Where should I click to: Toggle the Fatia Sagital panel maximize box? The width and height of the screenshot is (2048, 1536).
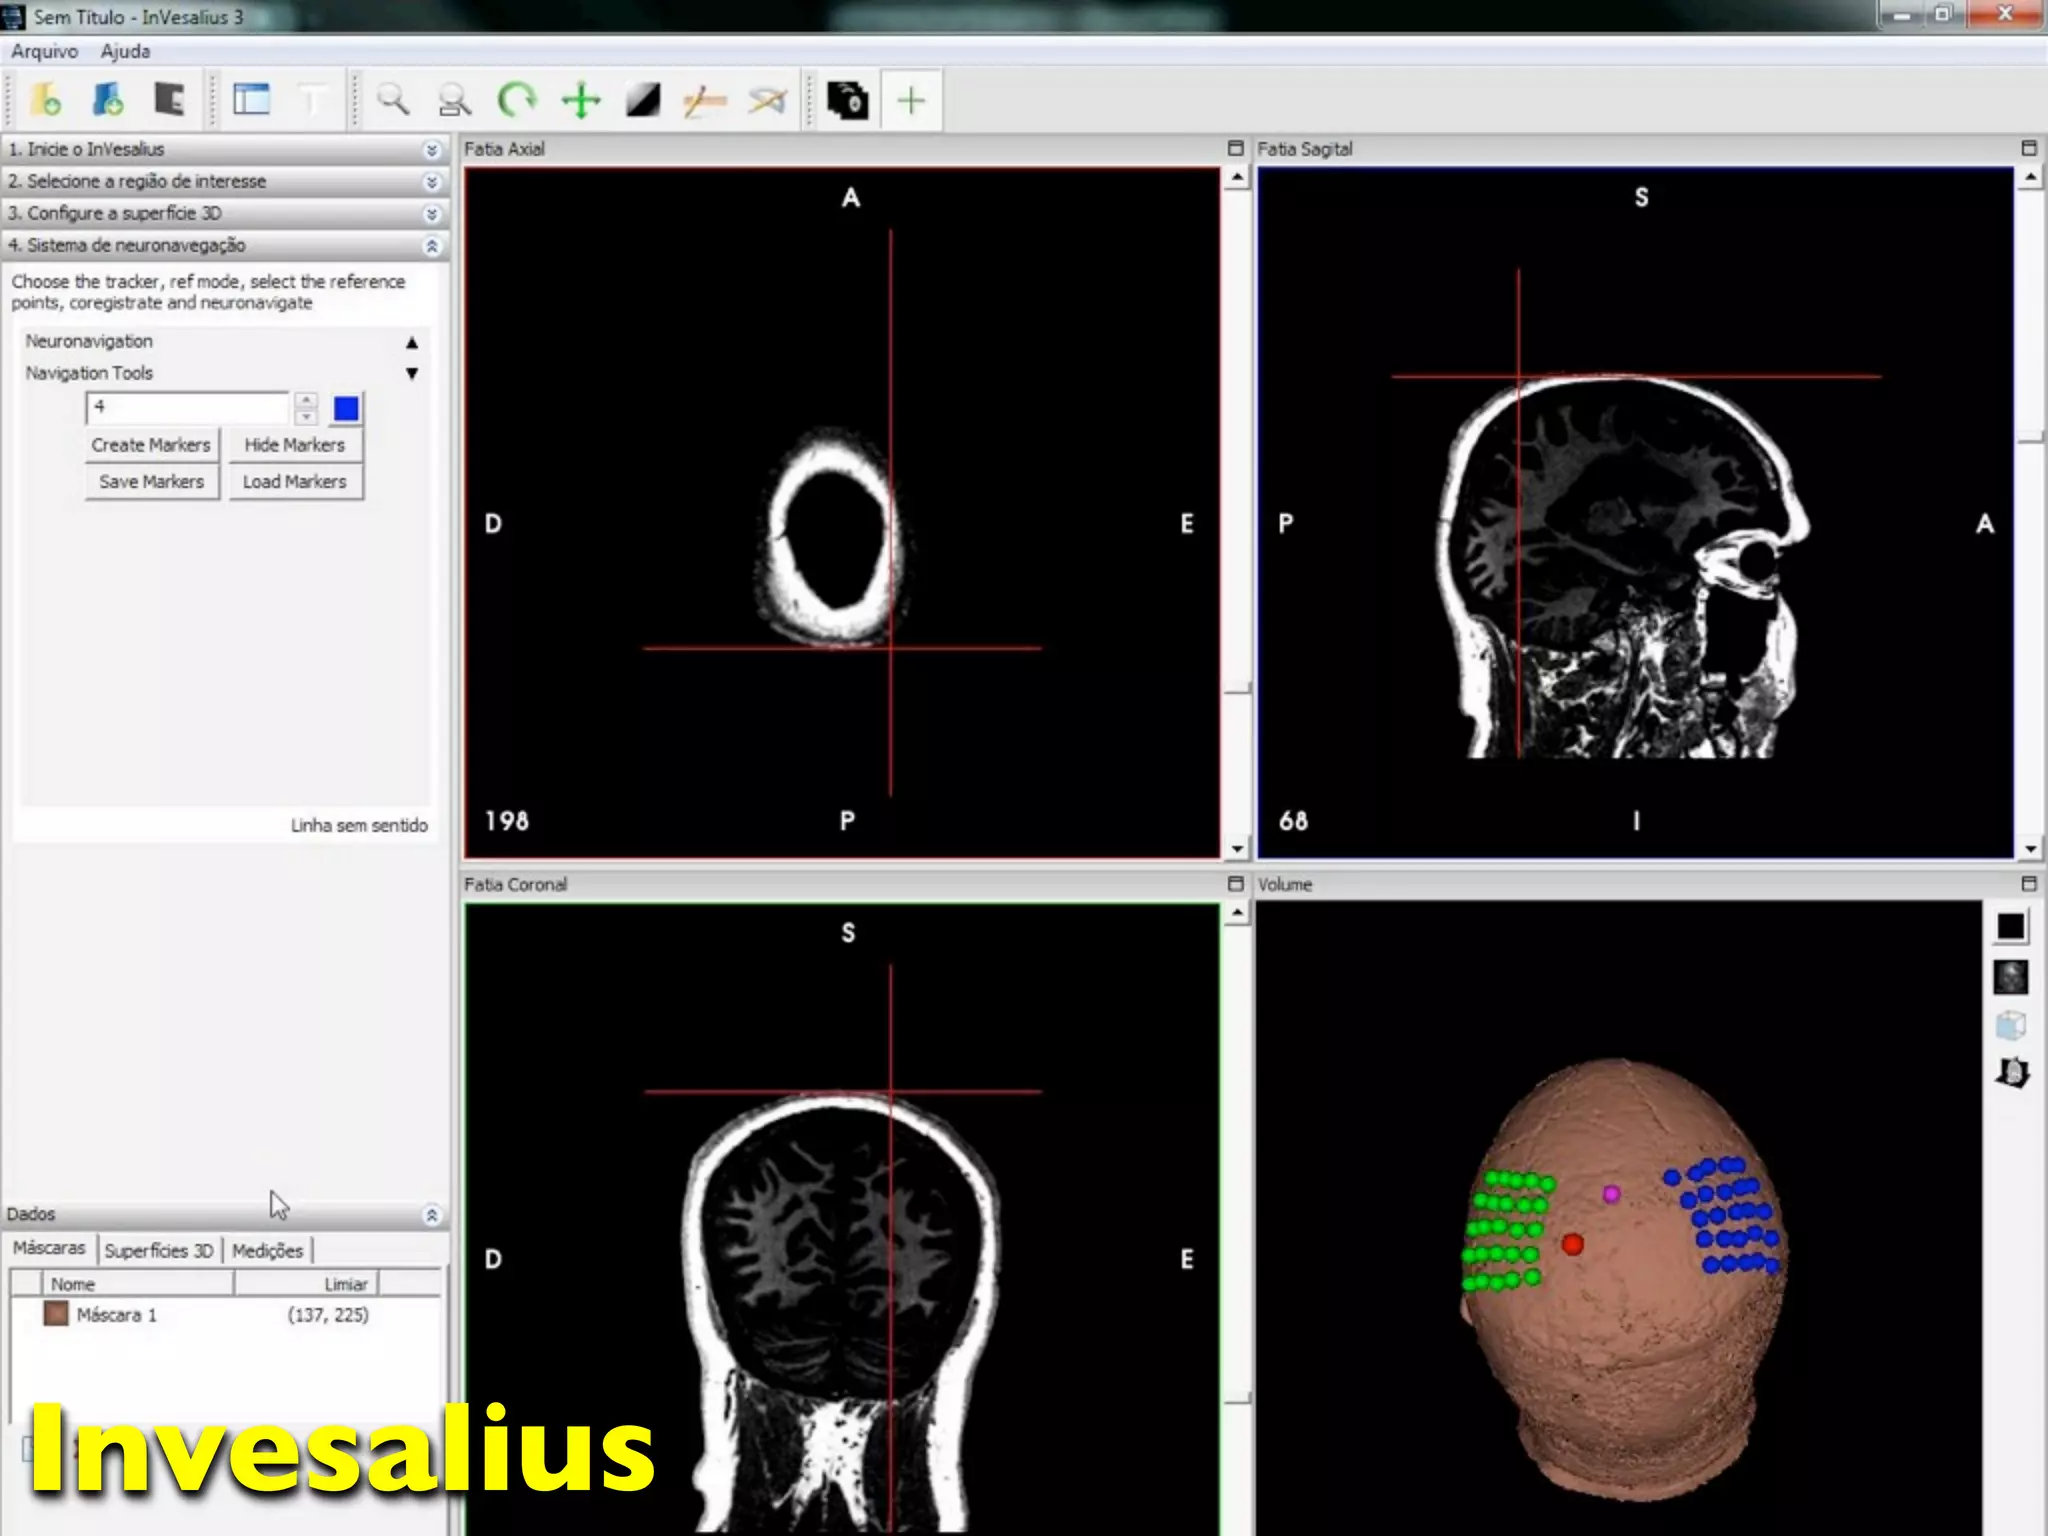[x=2029, y=148]
